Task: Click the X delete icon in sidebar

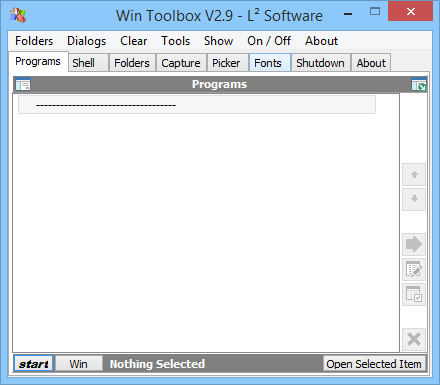Action: click(414, 339)
